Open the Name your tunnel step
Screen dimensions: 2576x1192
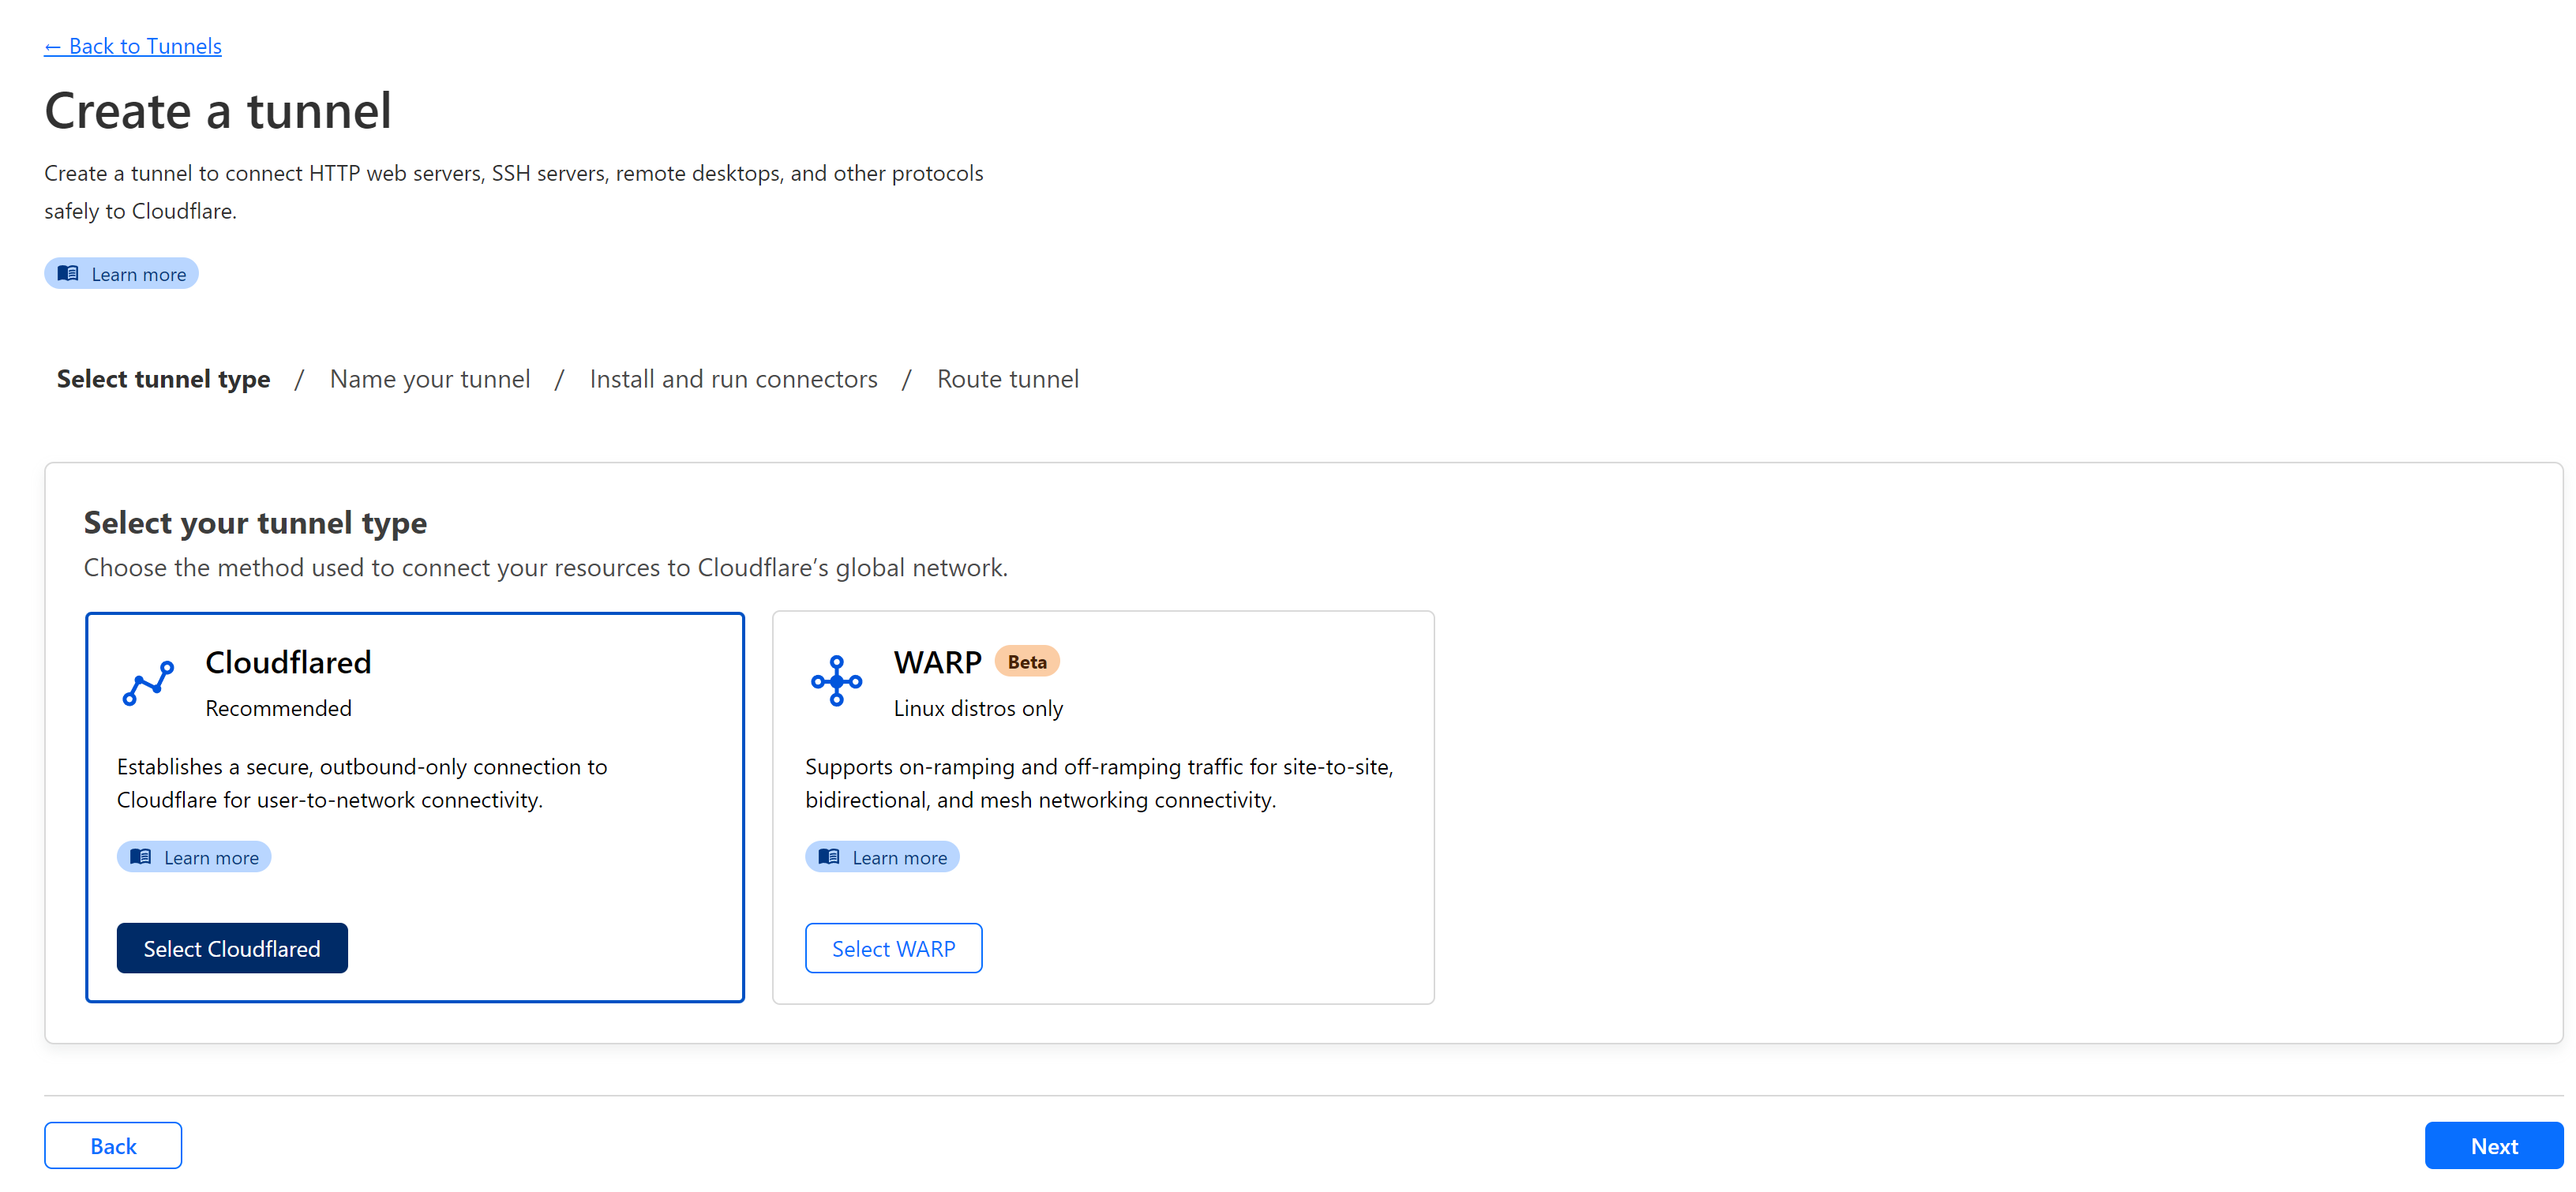(430, 378)
